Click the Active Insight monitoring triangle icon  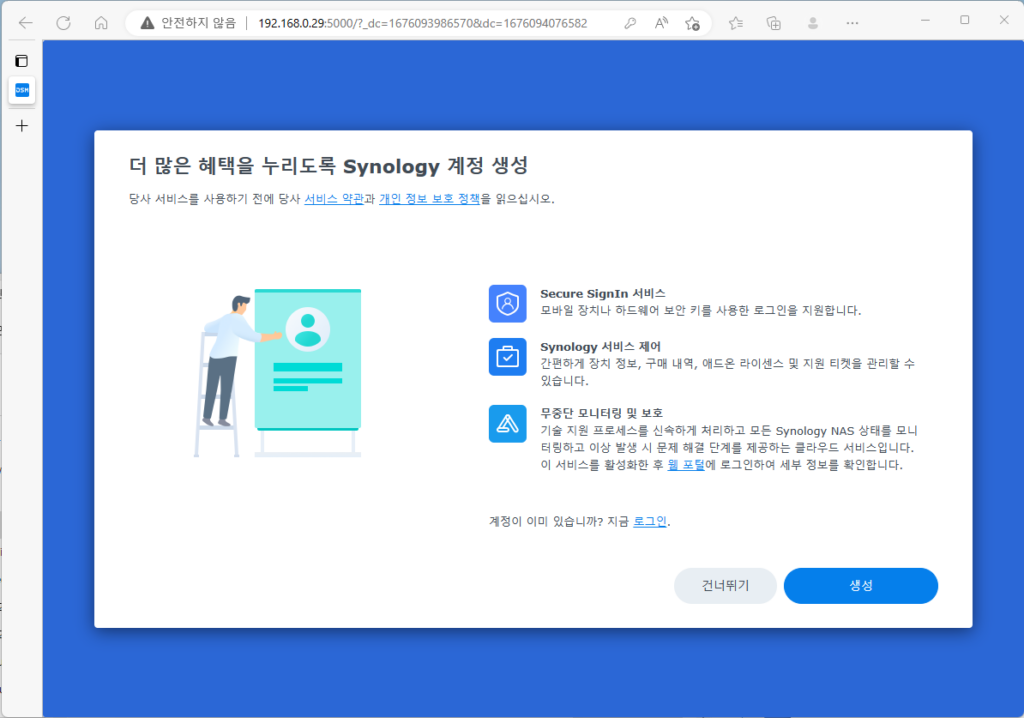point(507,423)
